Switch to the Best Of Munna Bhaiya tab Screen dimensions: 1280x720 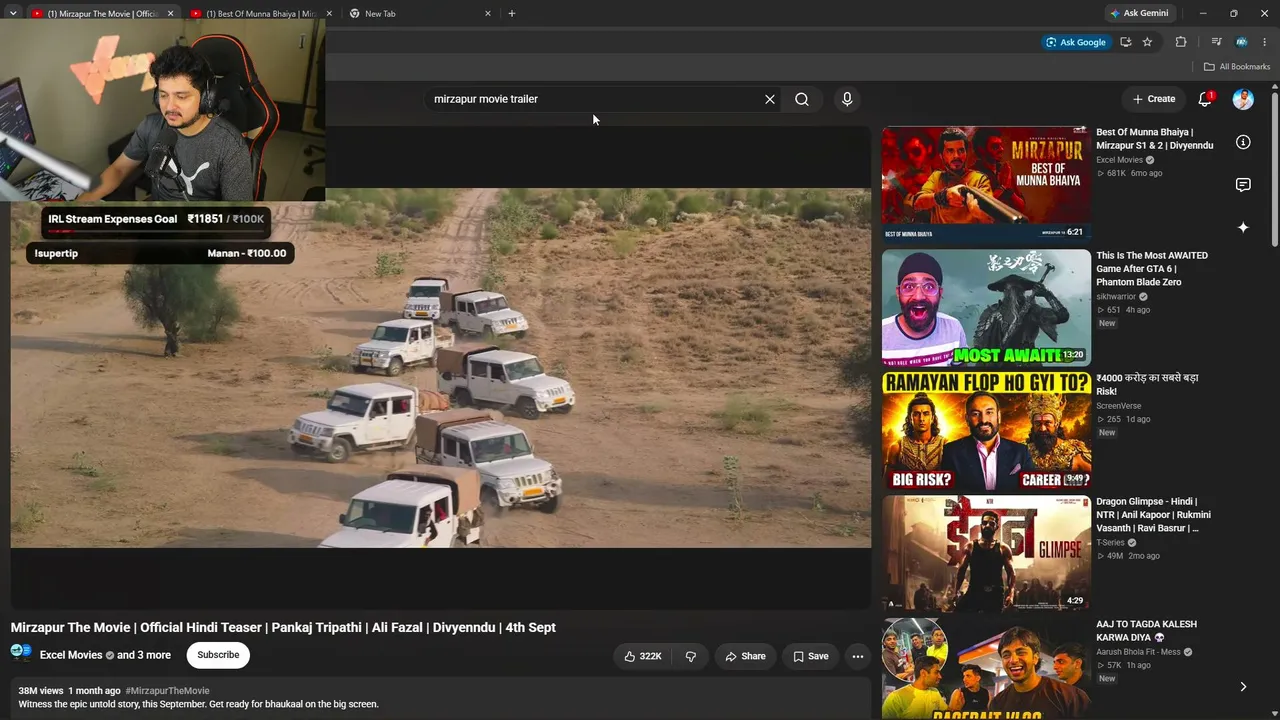coord(259,14)
